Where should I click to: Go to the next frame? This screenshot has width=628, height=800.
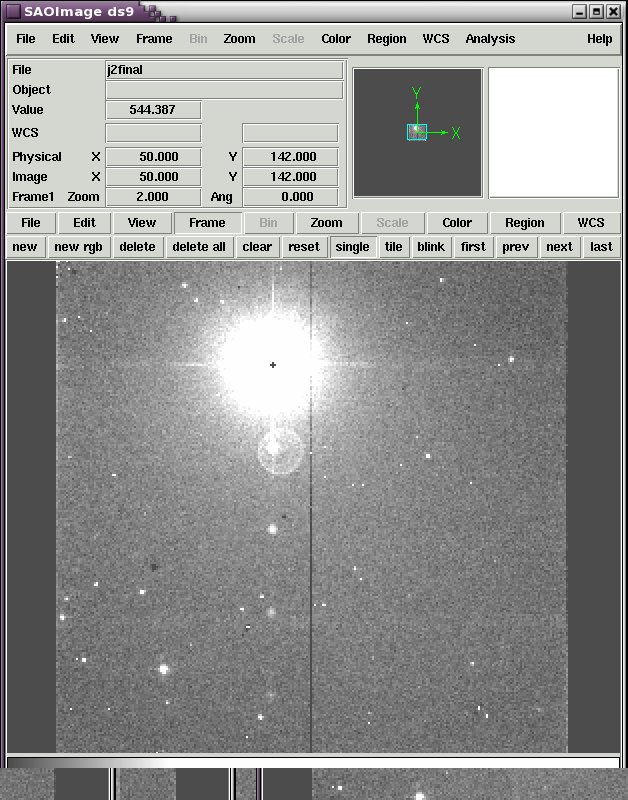pos(559,247)
